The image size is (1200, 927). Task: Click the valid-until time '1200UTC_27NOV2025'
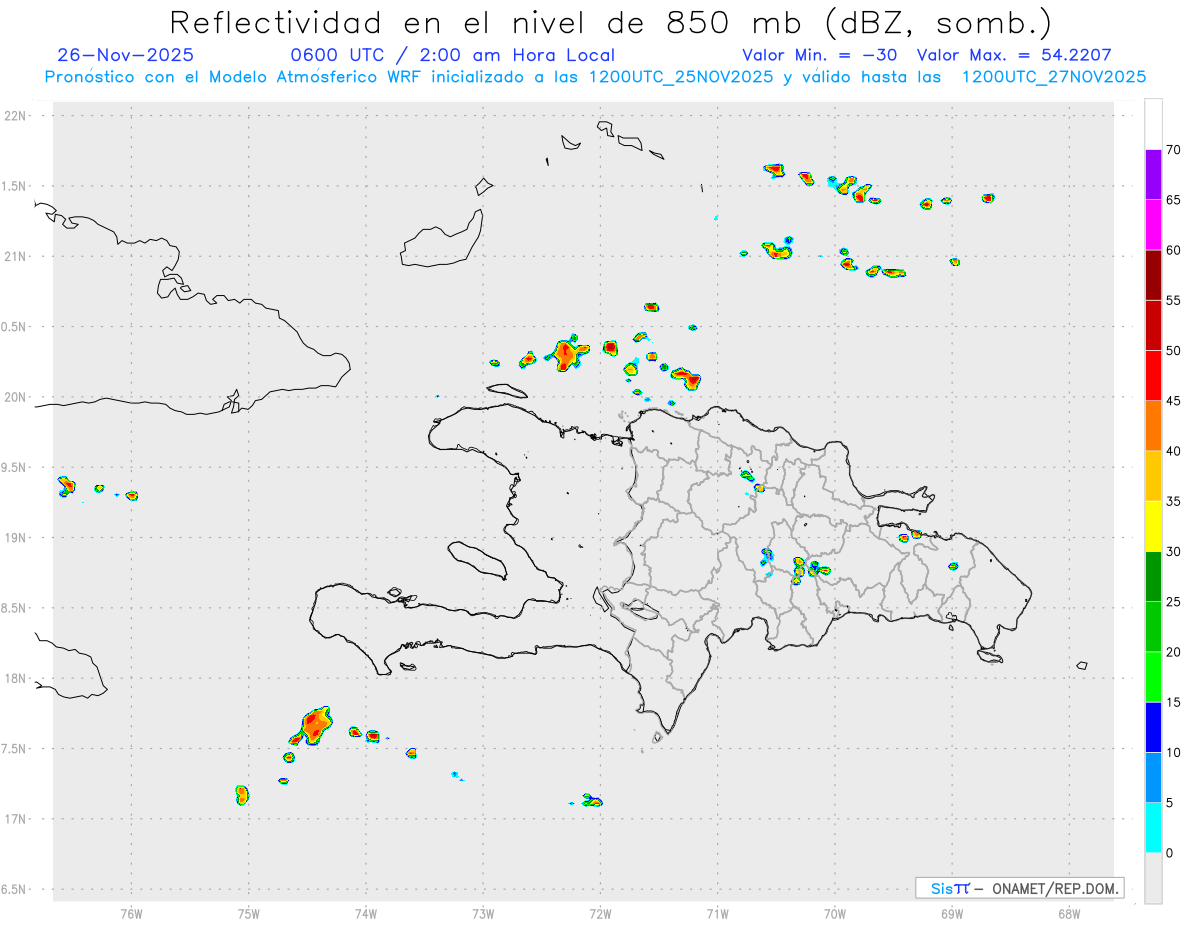click(x=1053, y=77)
